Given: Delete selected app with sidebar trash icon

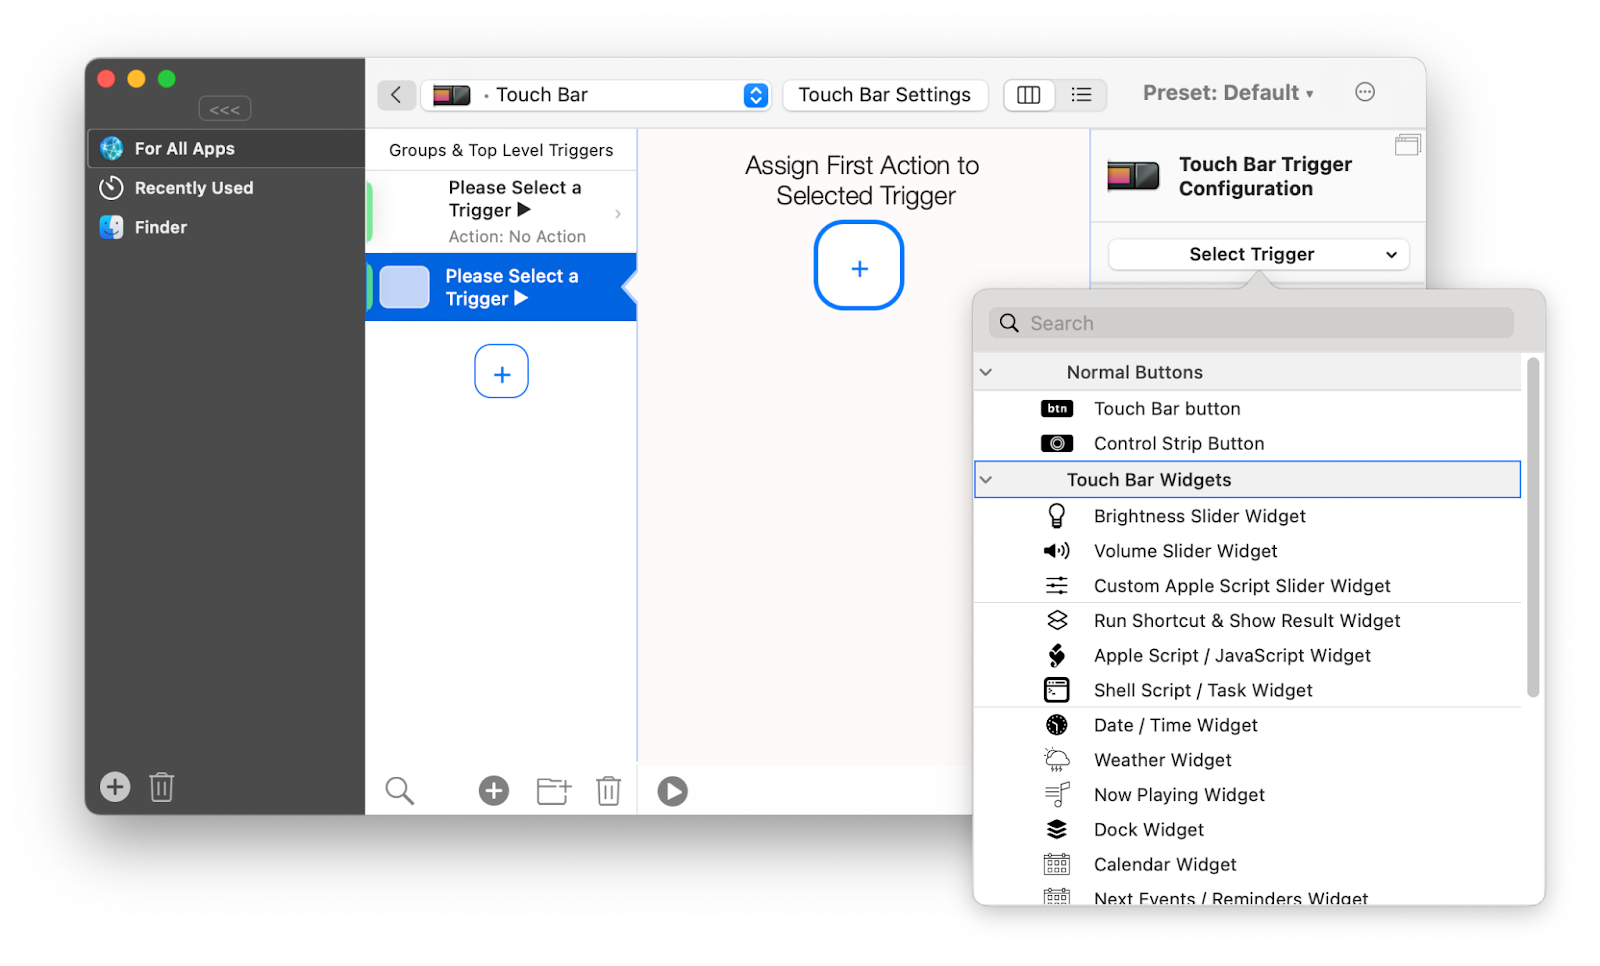Looking at the screenshot, I should pos(162,787).
